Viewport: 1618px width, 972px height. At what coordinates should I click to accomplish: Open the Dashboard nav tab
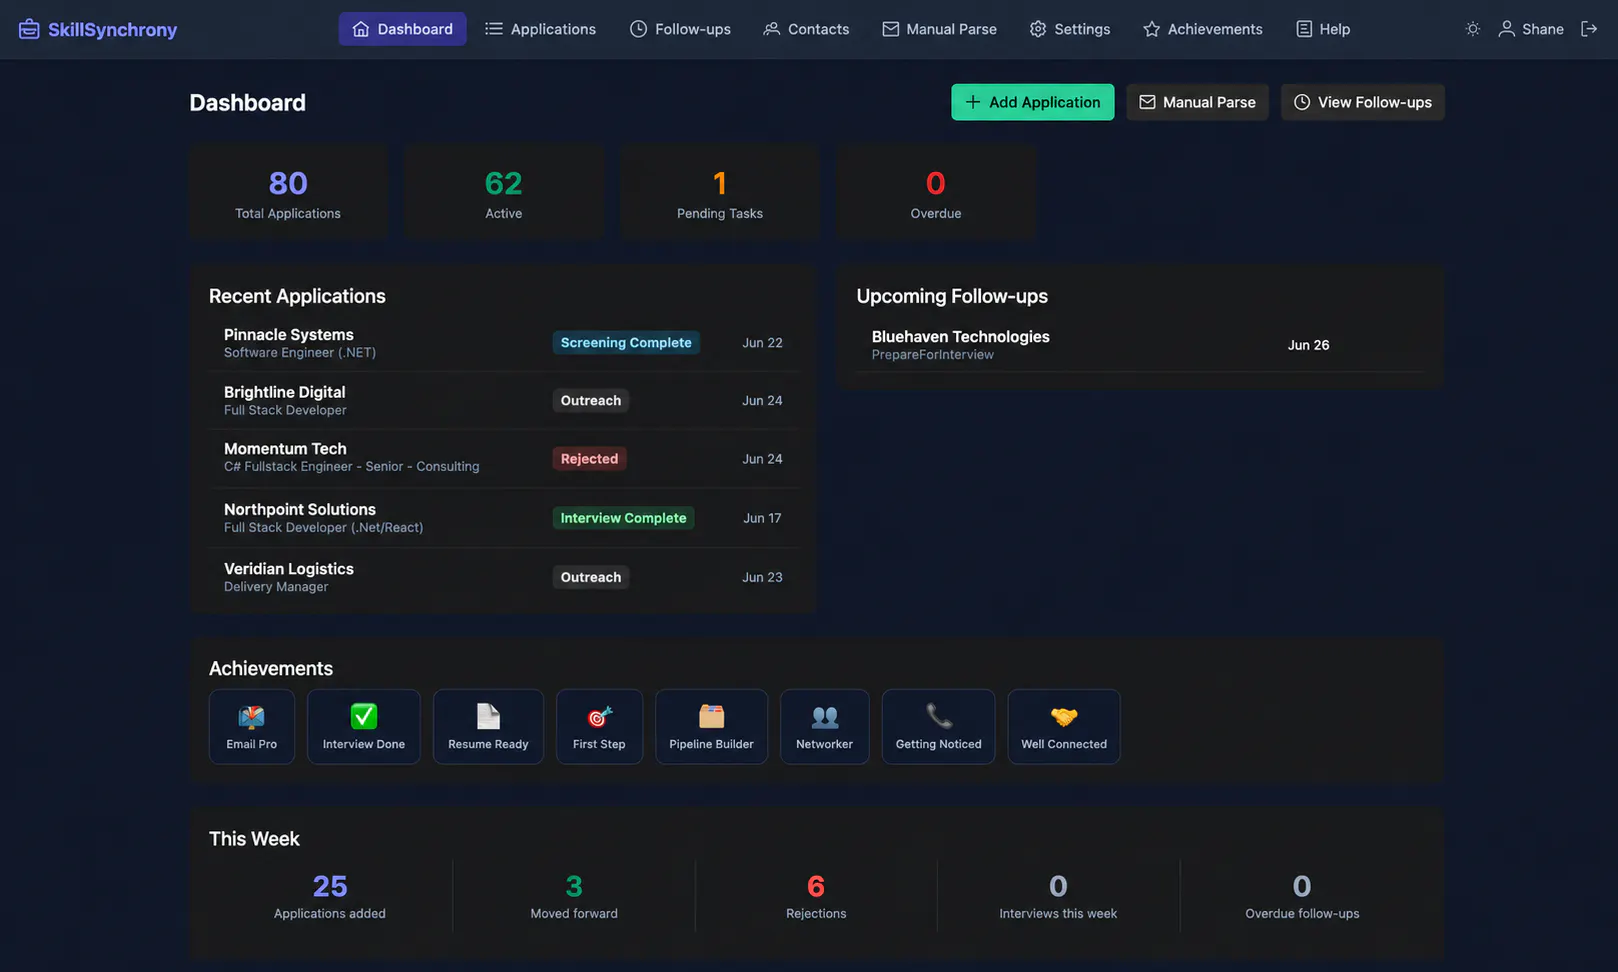(x=402, y=29)
